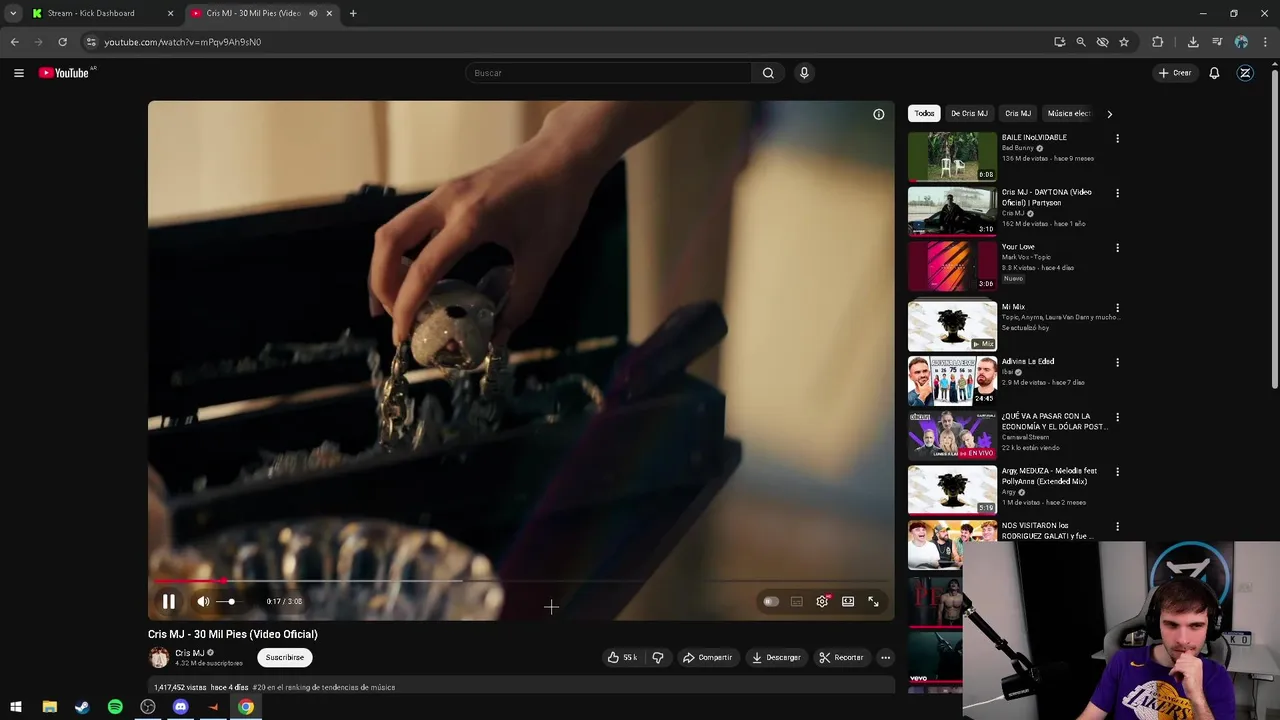
Task: Pause the video
Action: [x=169, y=601]
